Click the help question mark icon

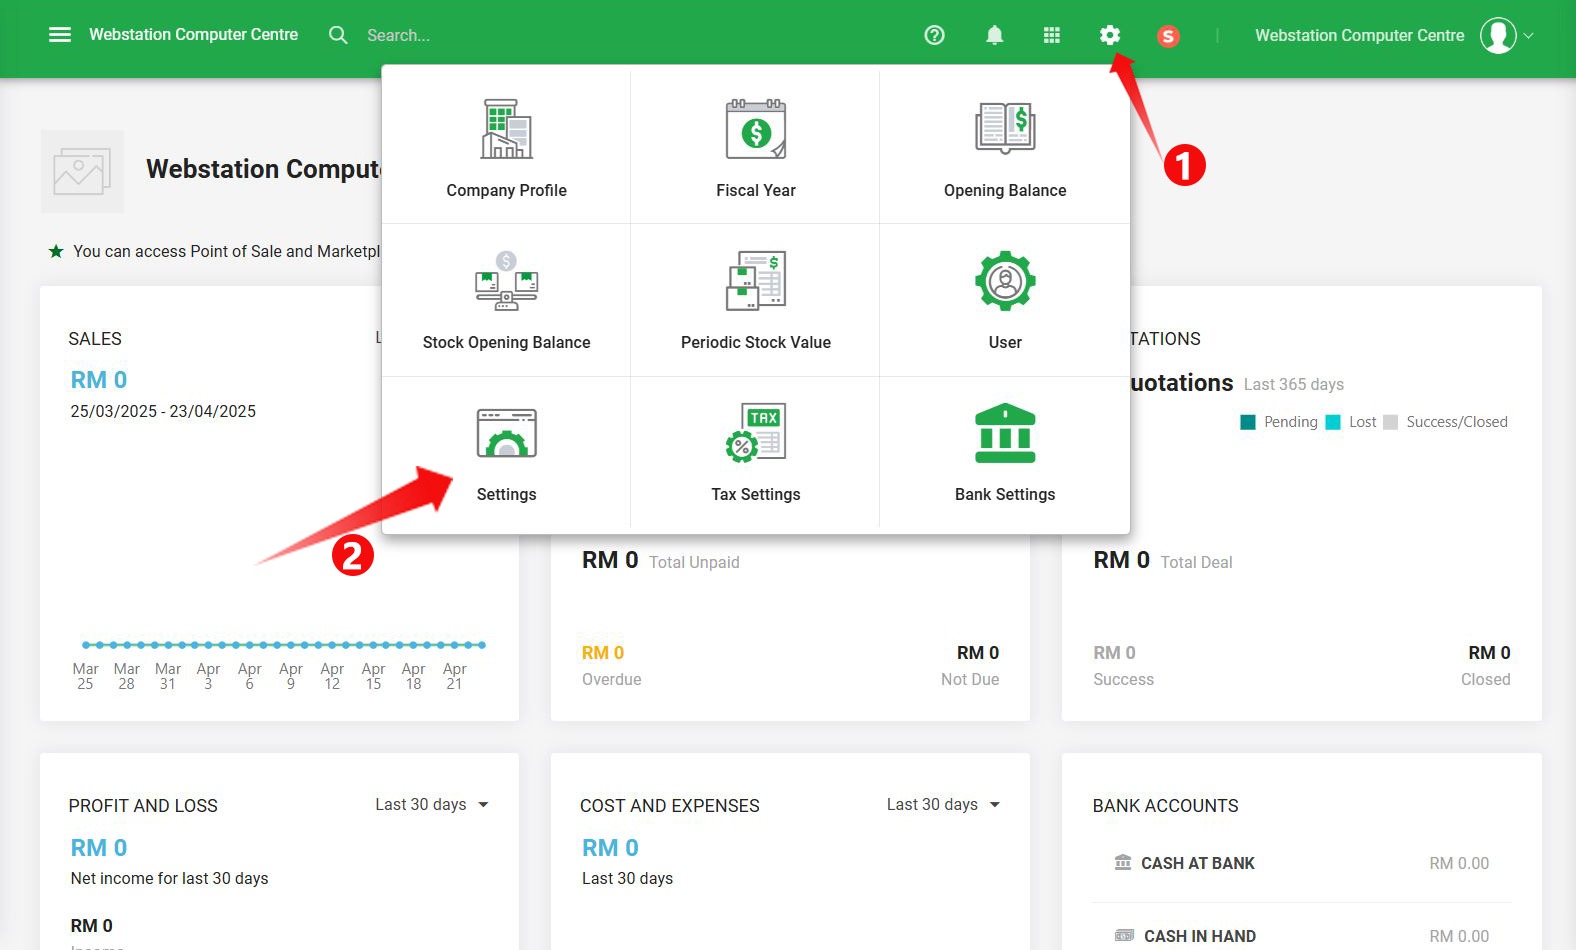[934, 35]
